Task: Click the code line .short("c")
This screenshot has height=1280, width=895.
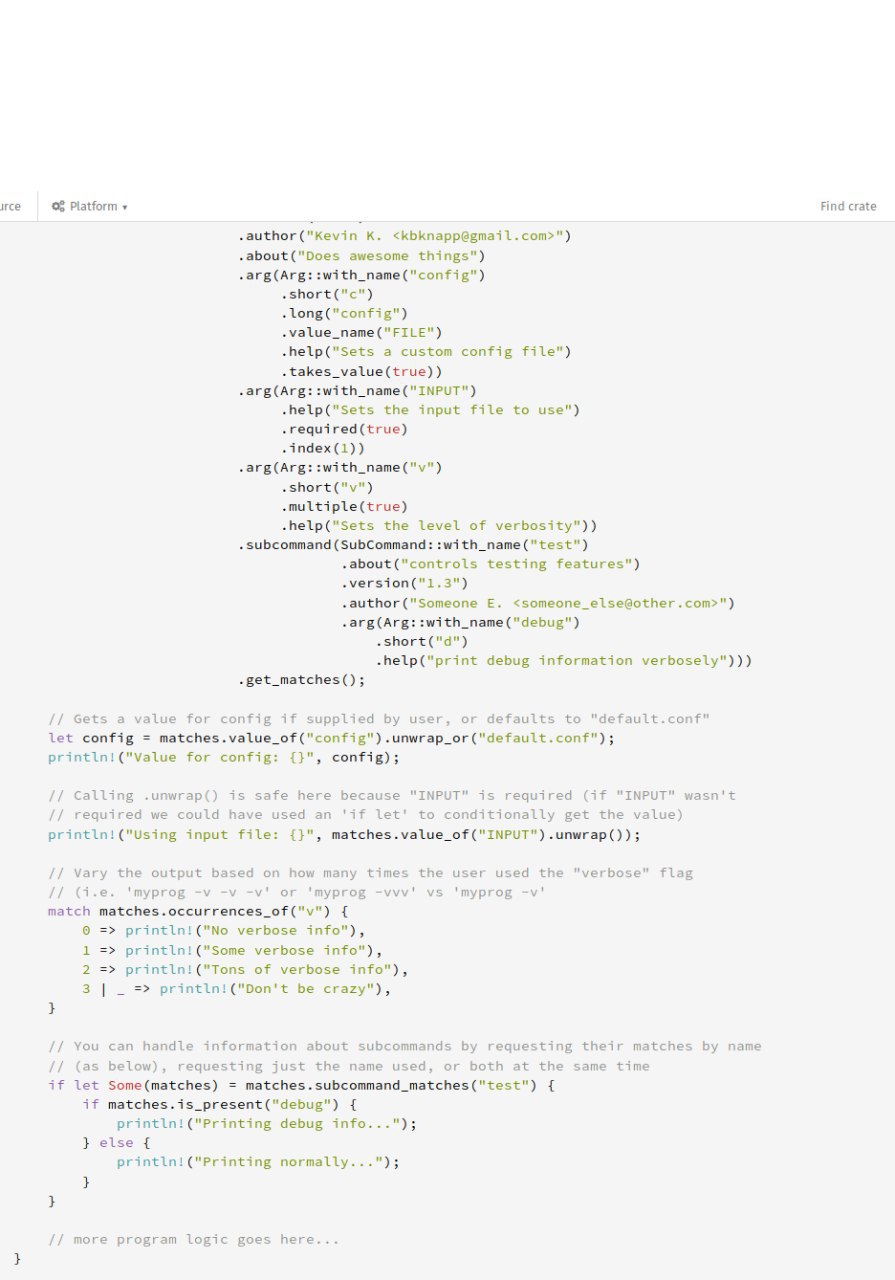Action: point(327,294)
